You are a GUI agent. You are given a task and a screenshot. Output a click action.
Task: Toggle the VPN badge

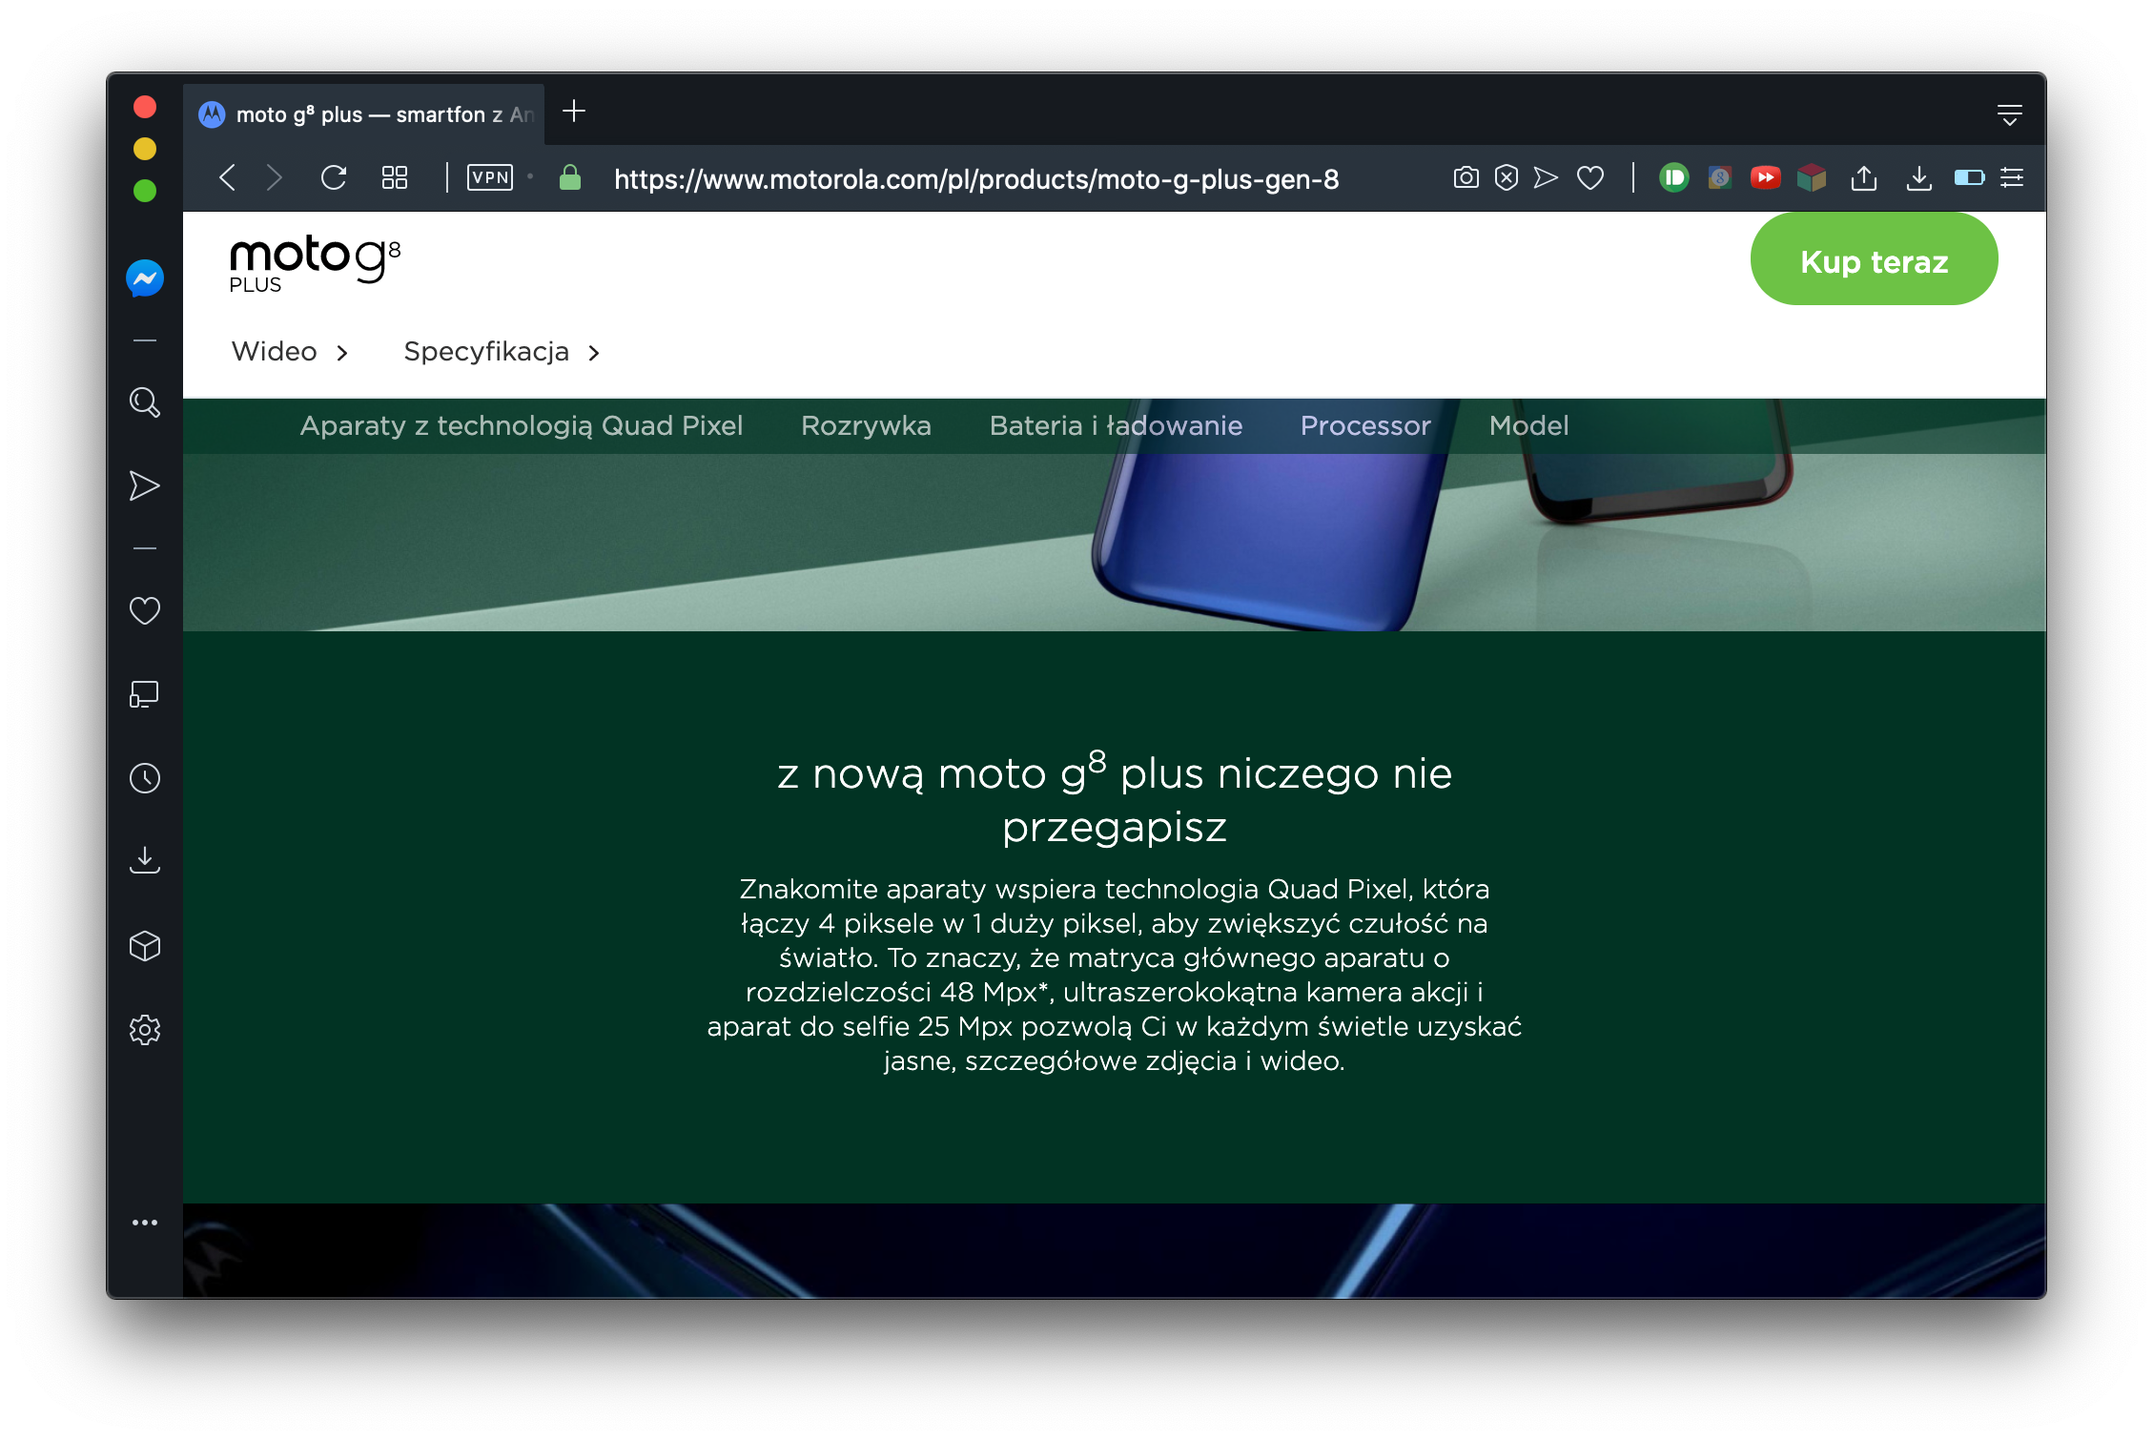[490, 178]
